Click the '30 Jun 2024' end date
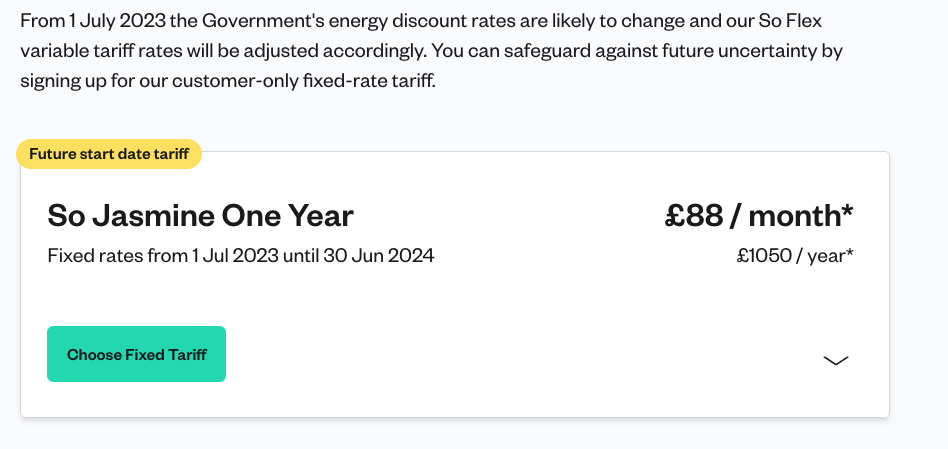 [378, 256]
